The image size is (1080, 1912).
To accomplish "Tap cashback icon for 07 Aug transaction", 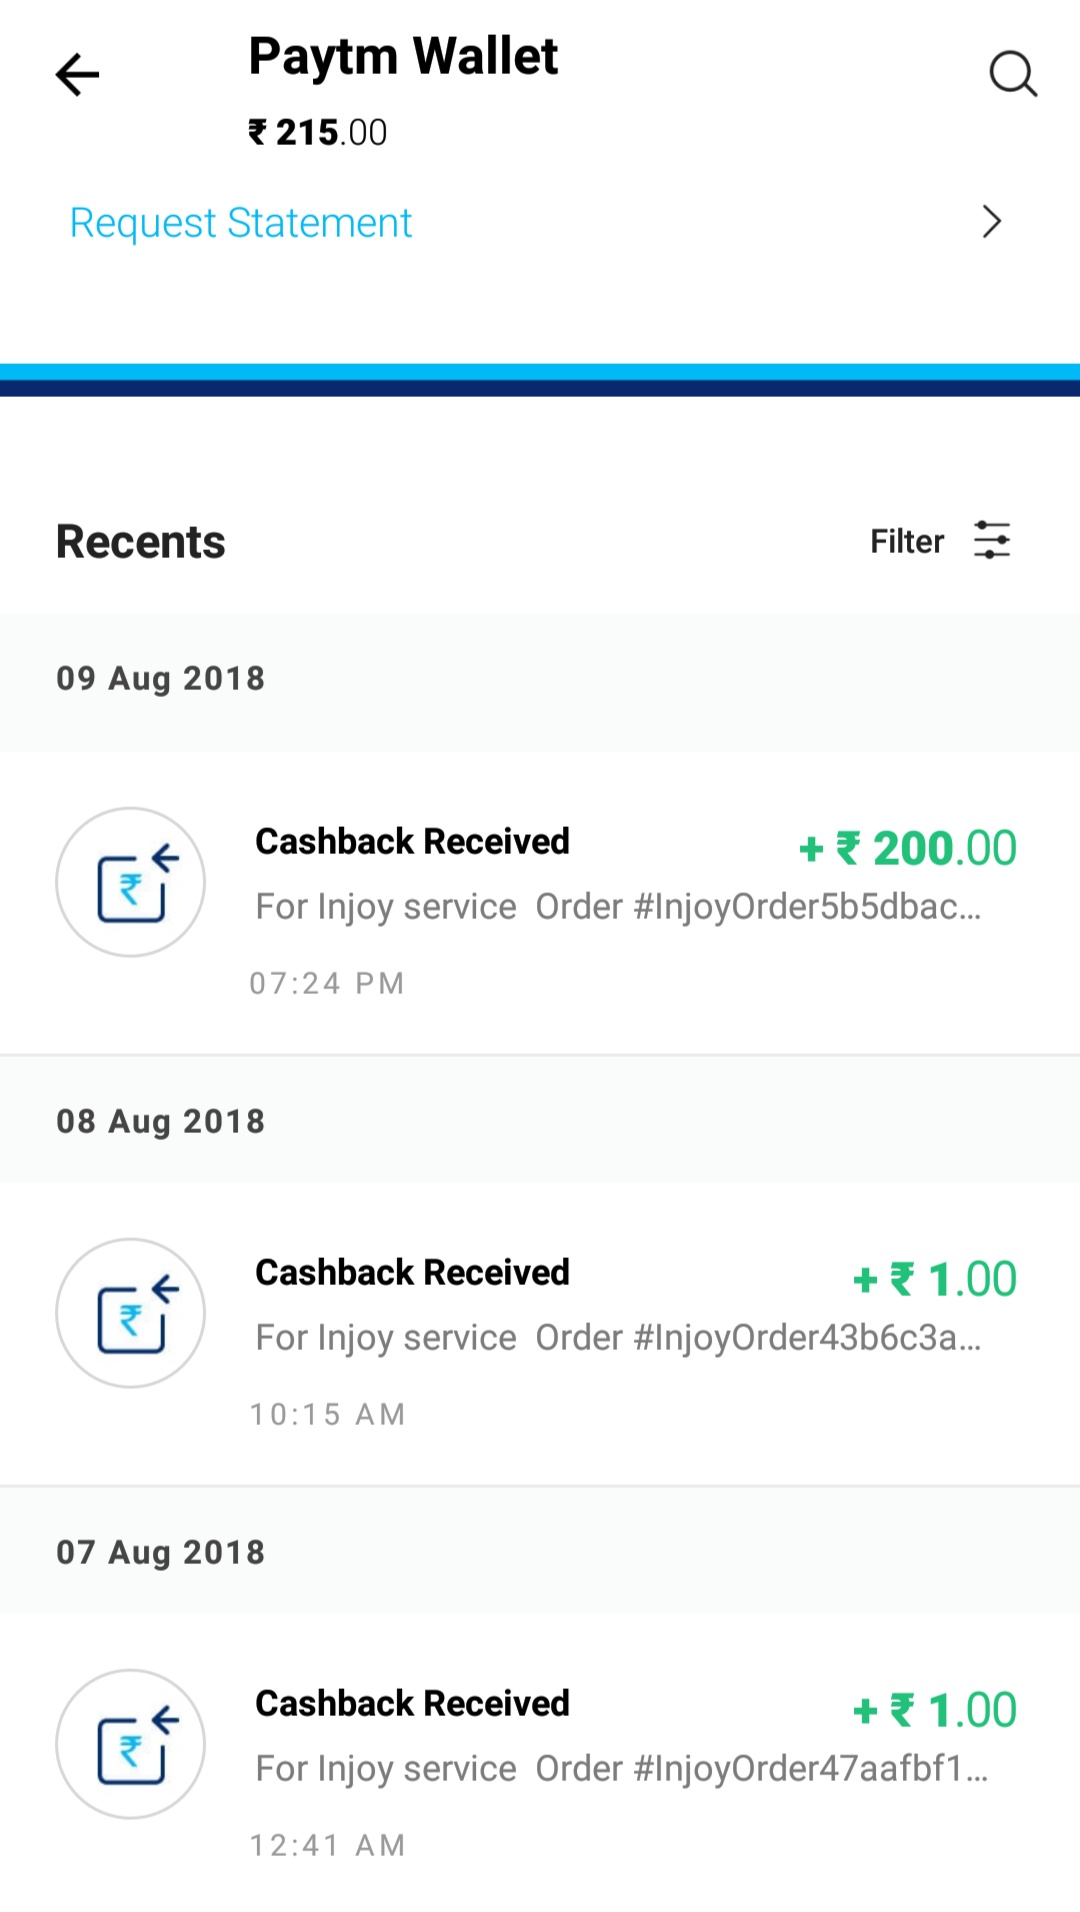I will click(x=131, y=1744).
